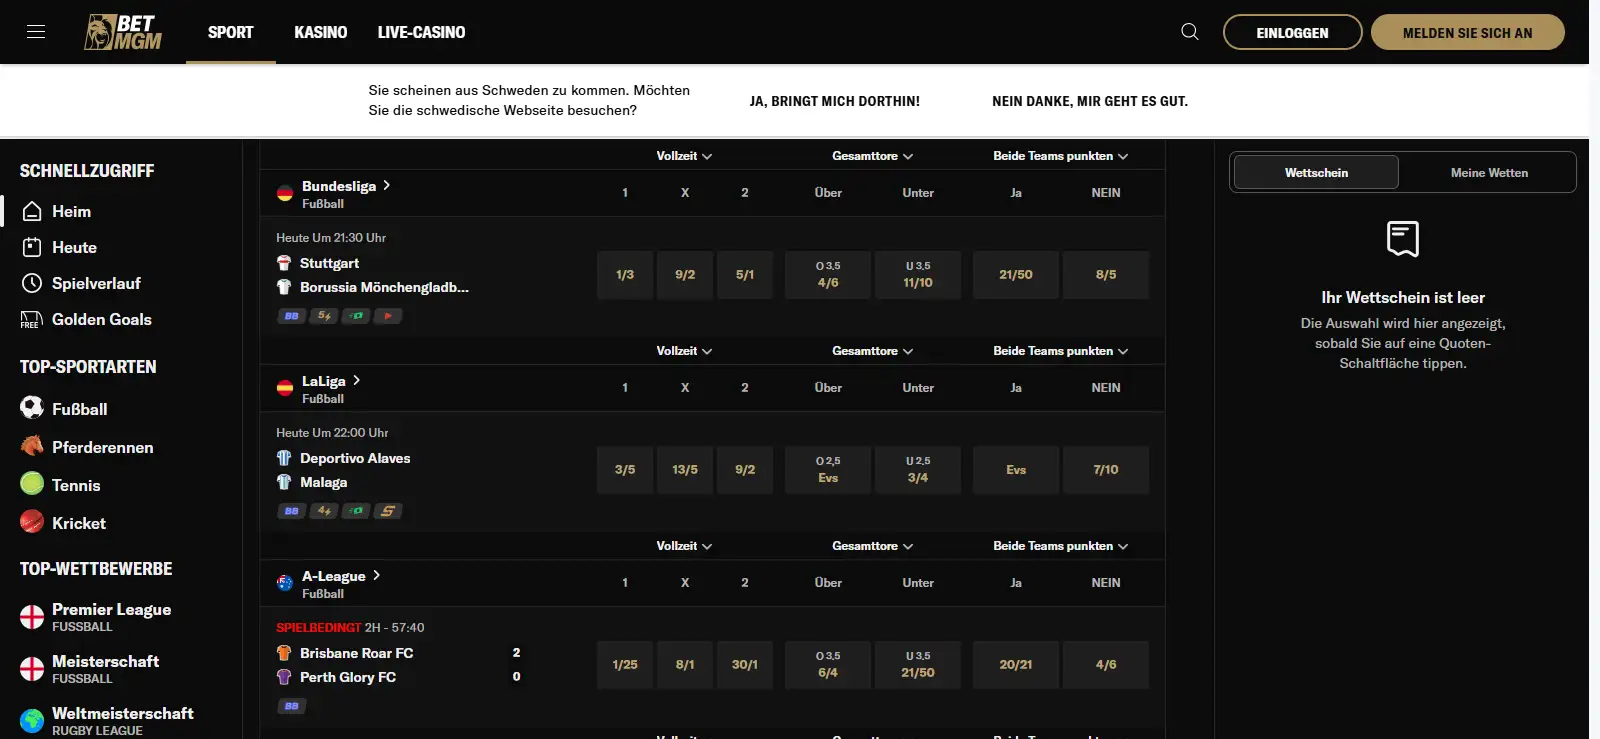Select Over 2,5 Evs for Deportivo Alaves

click(828, 469)
